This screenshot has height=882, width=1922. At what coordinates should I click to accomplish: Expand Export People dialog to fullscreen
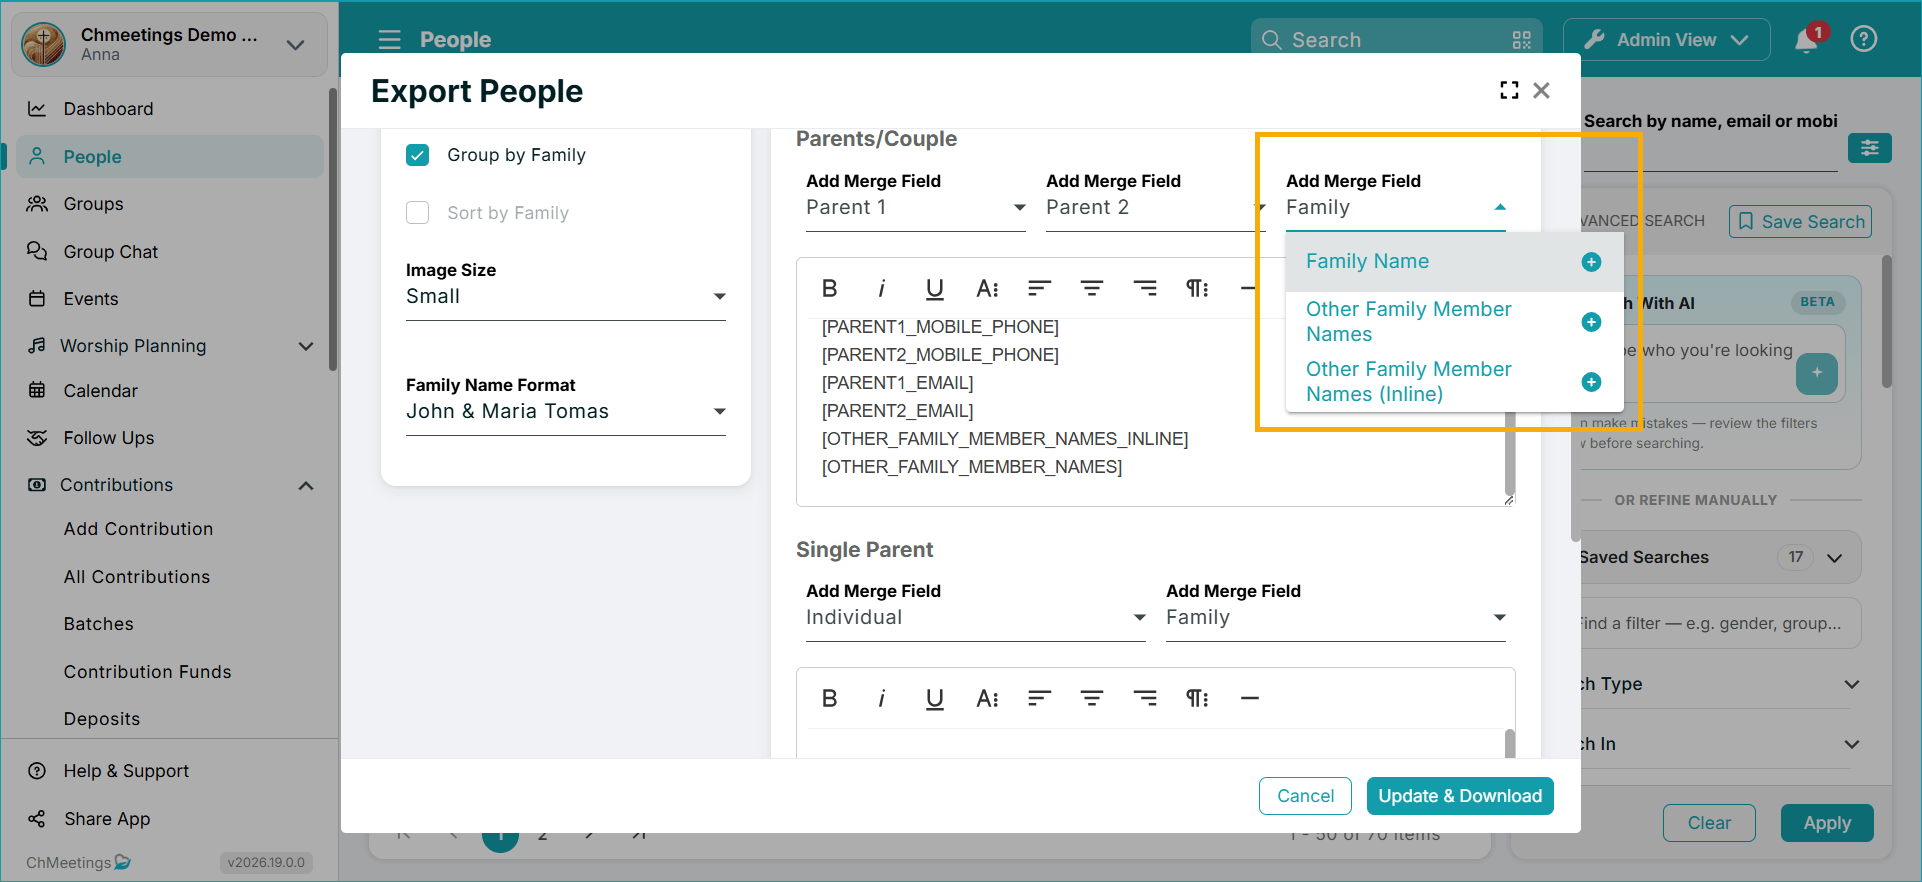point(1509,91)
